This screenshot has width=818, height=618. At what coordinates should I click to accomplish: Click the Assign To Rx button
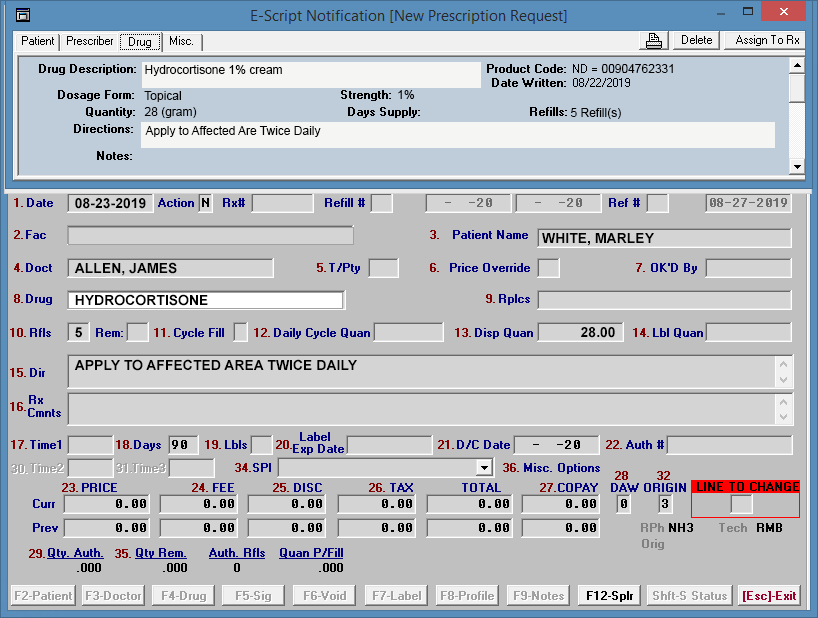coord(767,41)
